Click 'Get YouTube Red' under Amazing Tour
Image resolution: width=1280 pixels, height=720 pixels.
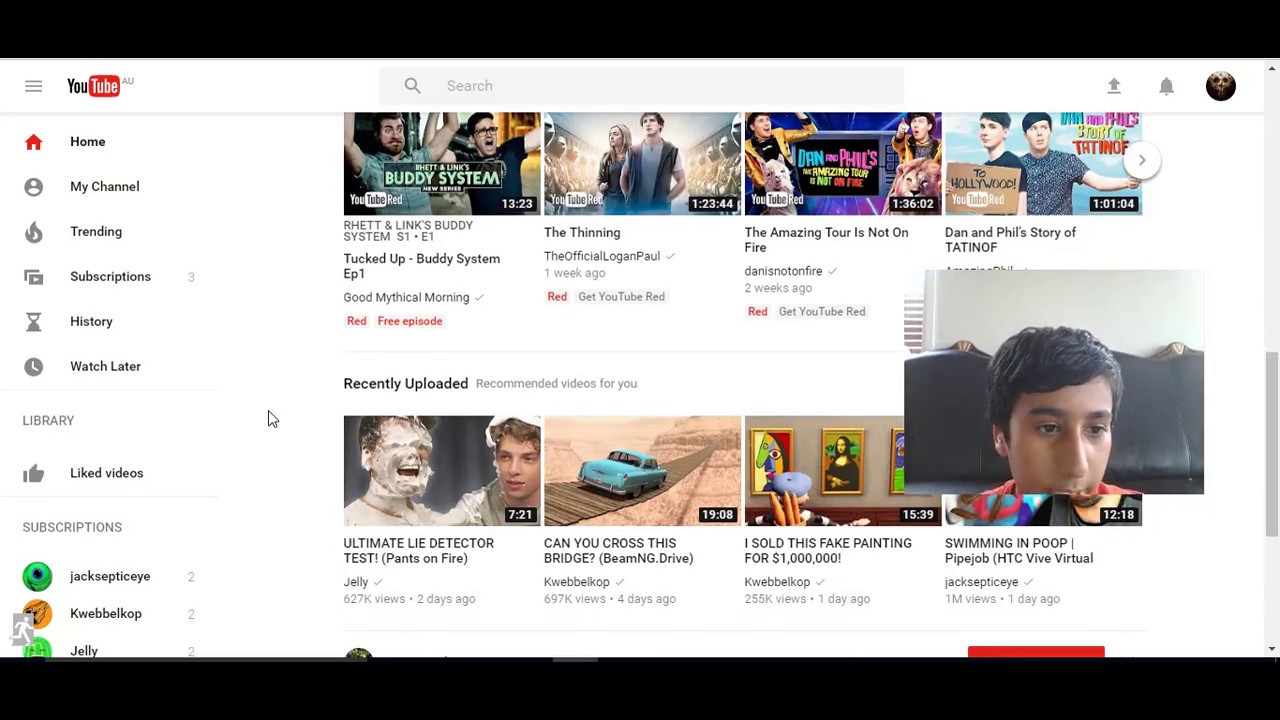tap(822, 312)
